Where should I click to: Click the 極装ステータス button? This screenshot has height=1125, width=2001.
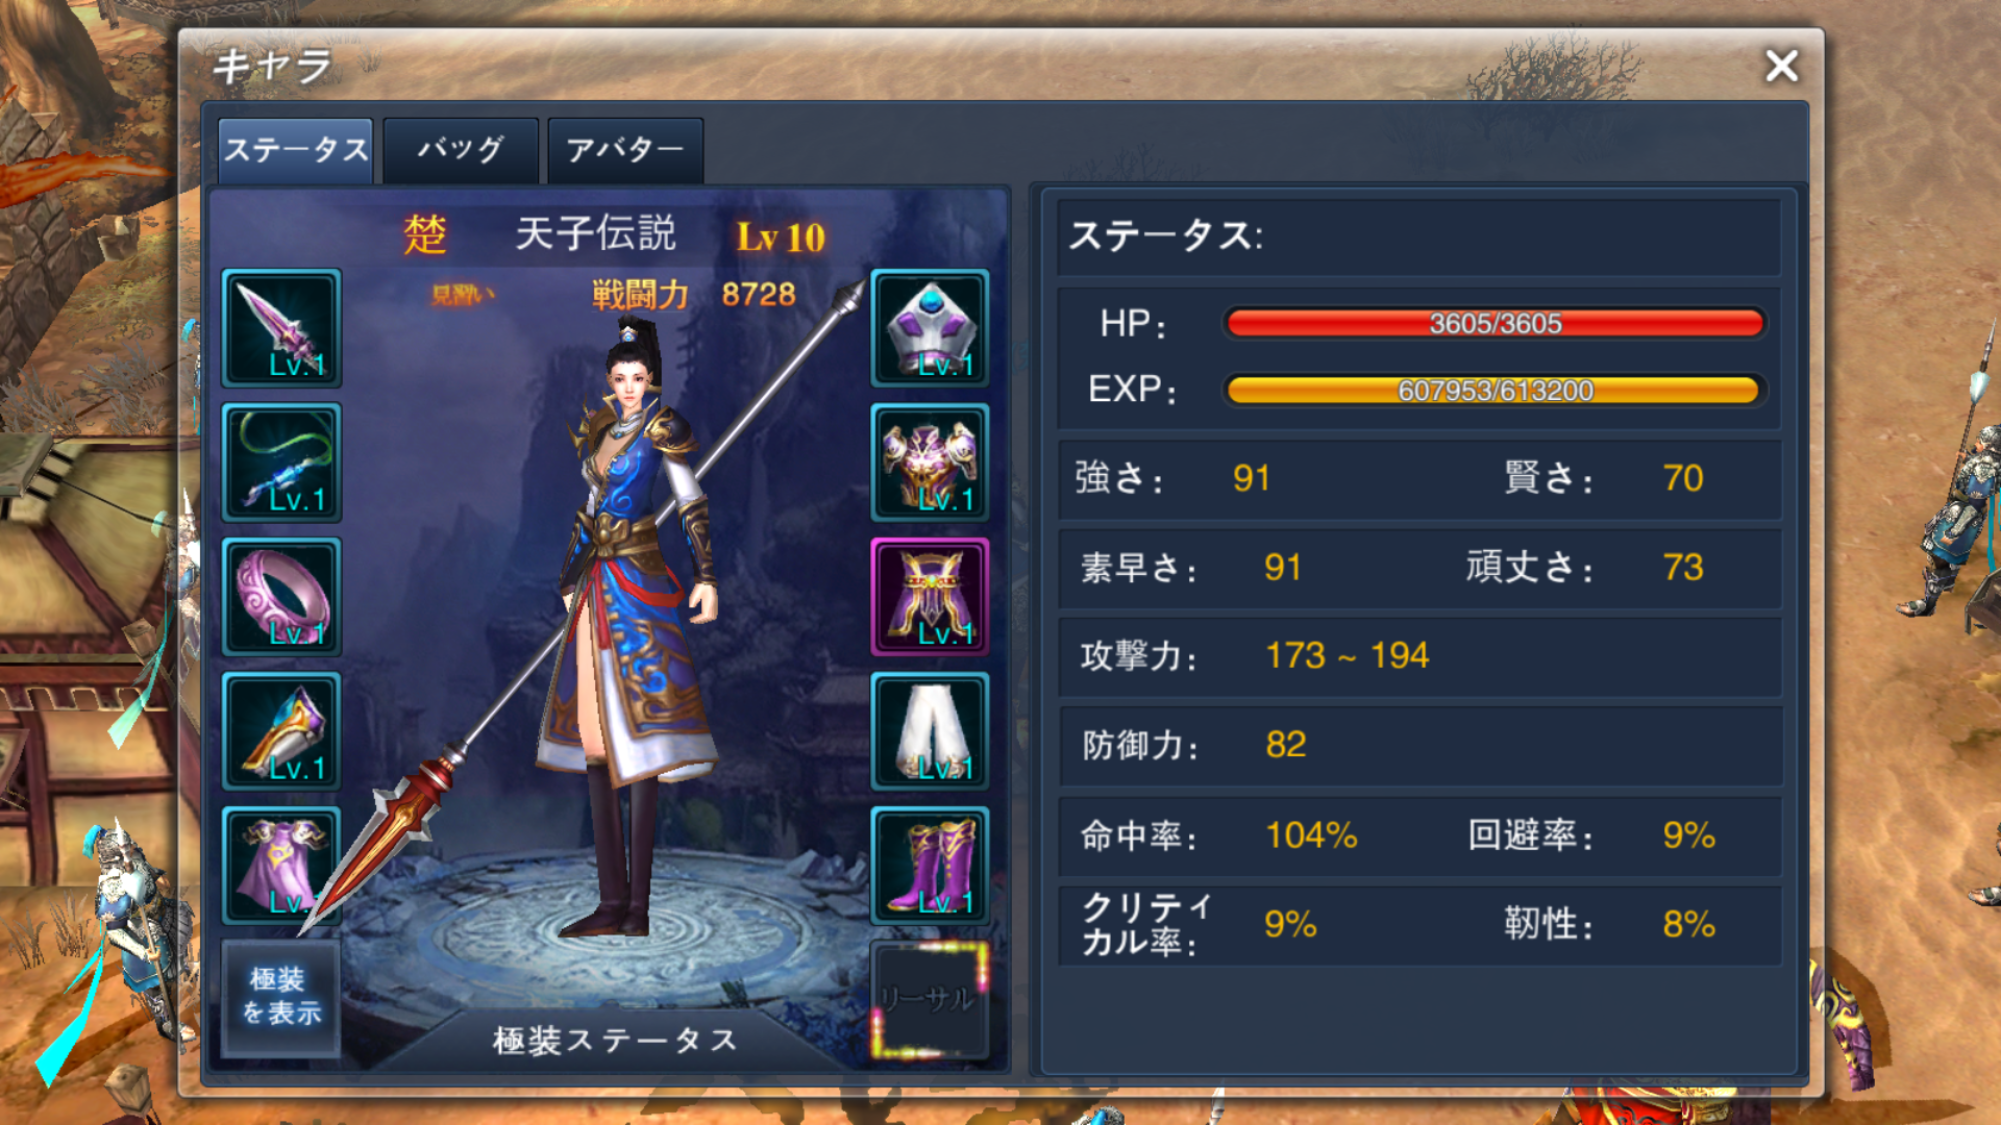(x=615, y=1040)
